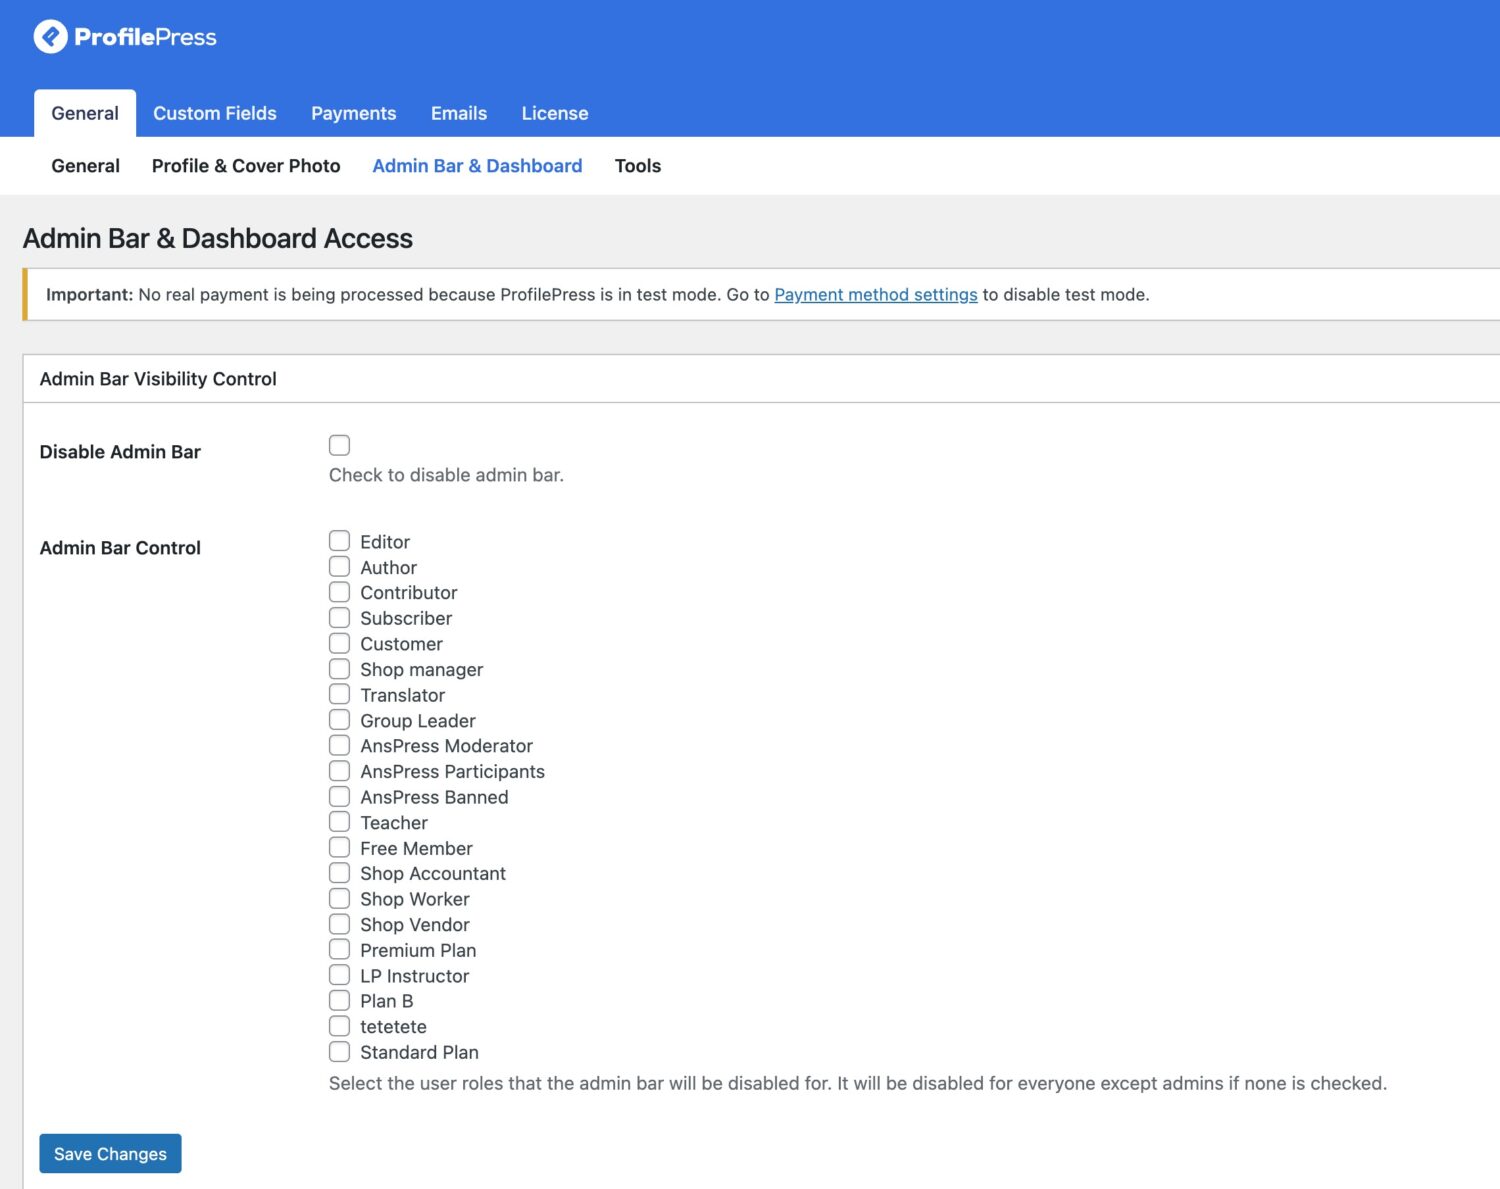Select the Premium Plan checkbox

click(x=339, y=949)
